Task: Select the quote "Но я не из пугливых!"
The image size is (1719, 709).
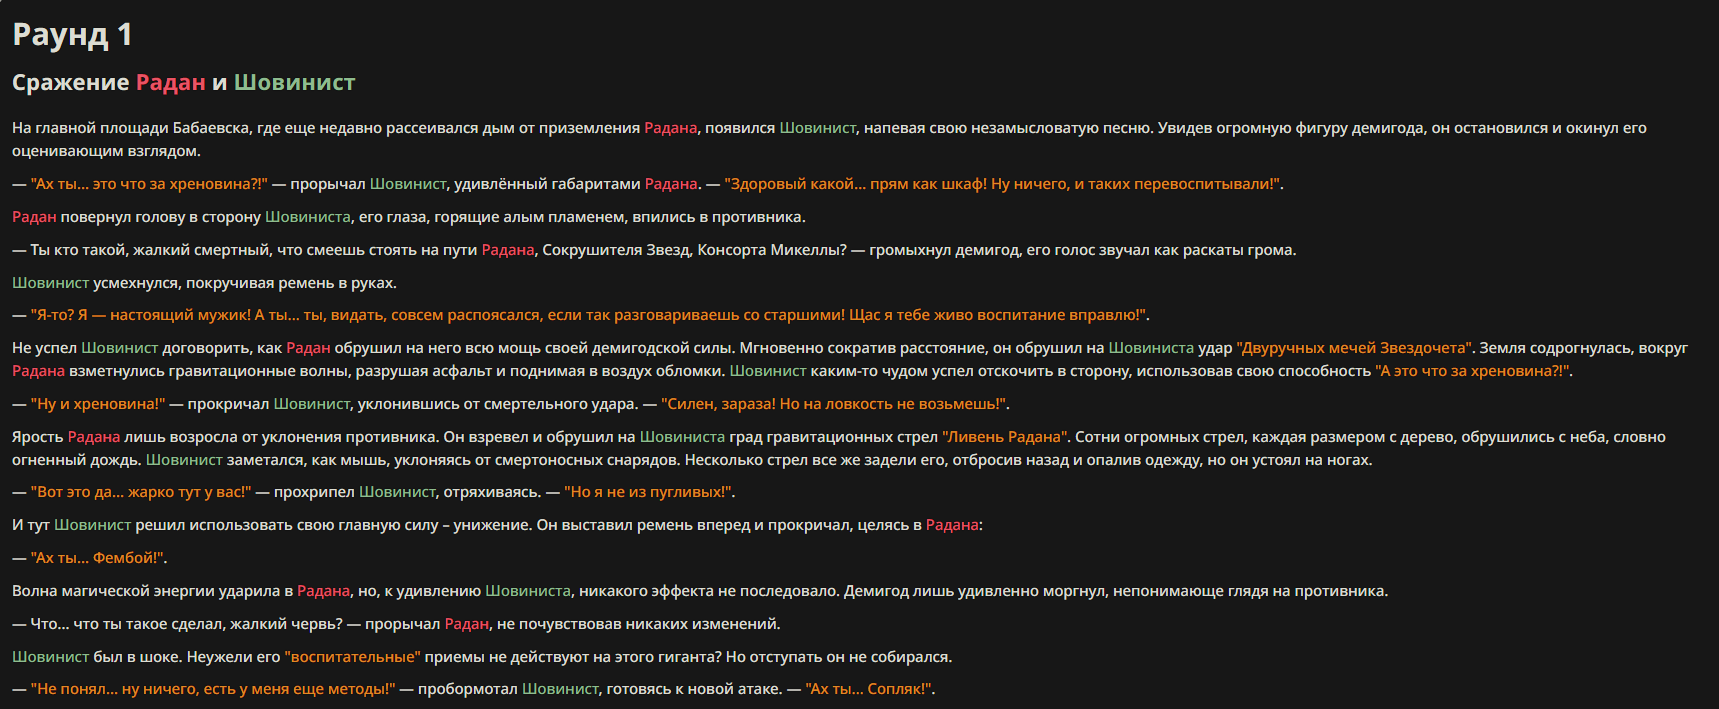Action: (x=650, y=492)
